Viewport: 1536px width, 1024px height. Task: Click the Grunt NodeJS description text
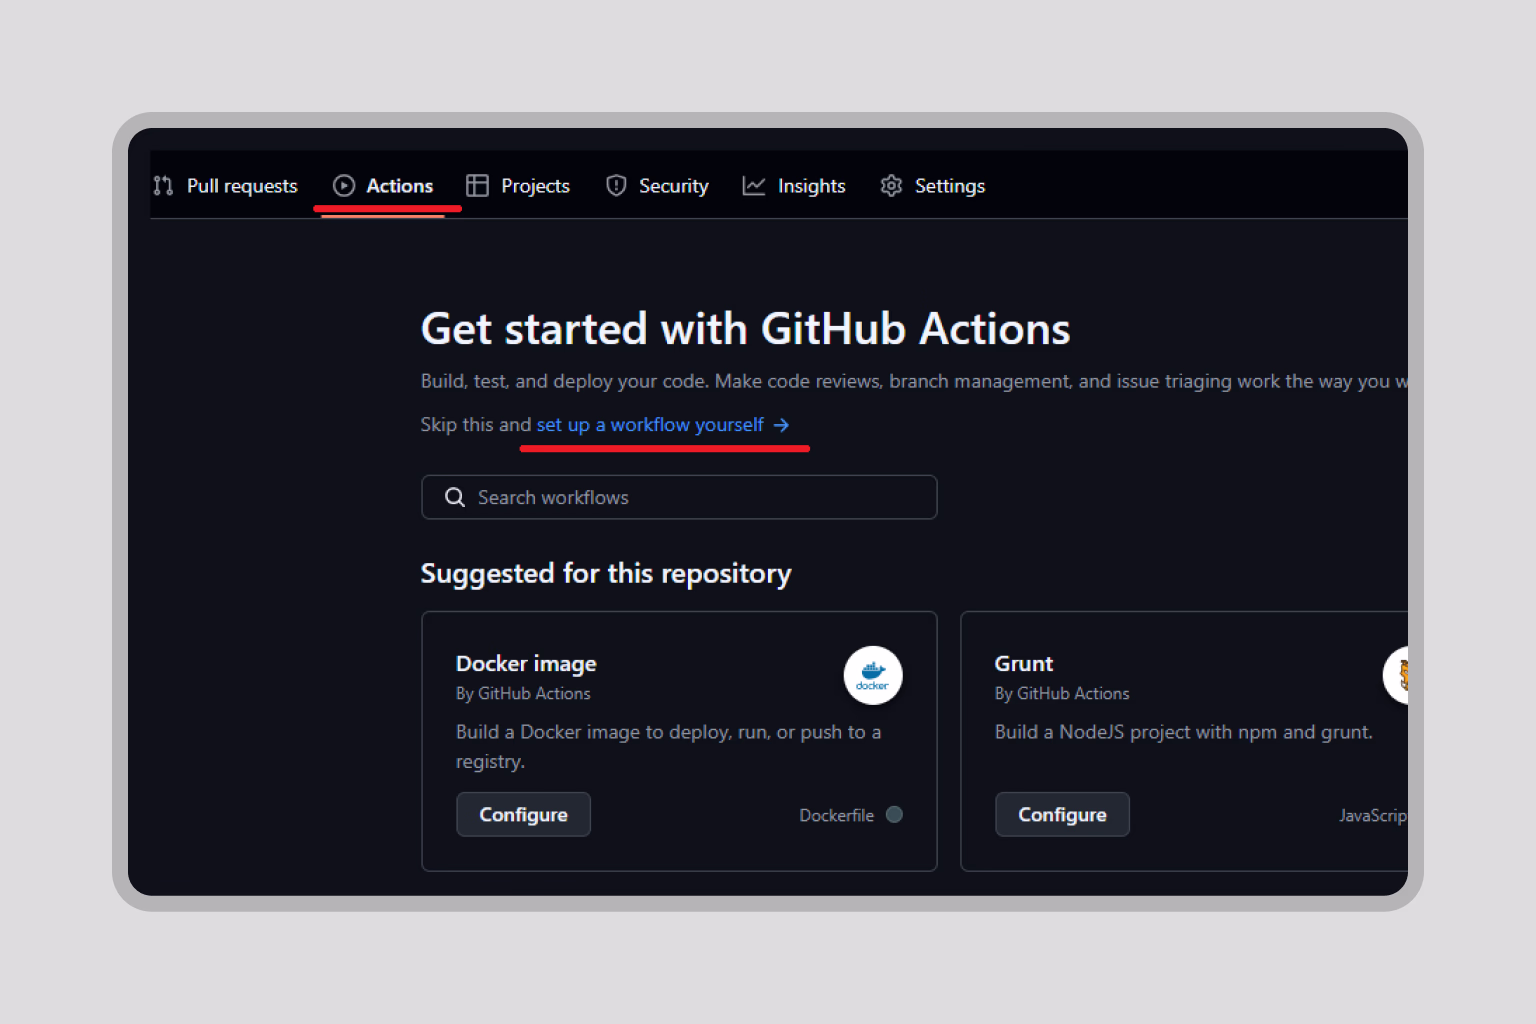[1183, 732]
